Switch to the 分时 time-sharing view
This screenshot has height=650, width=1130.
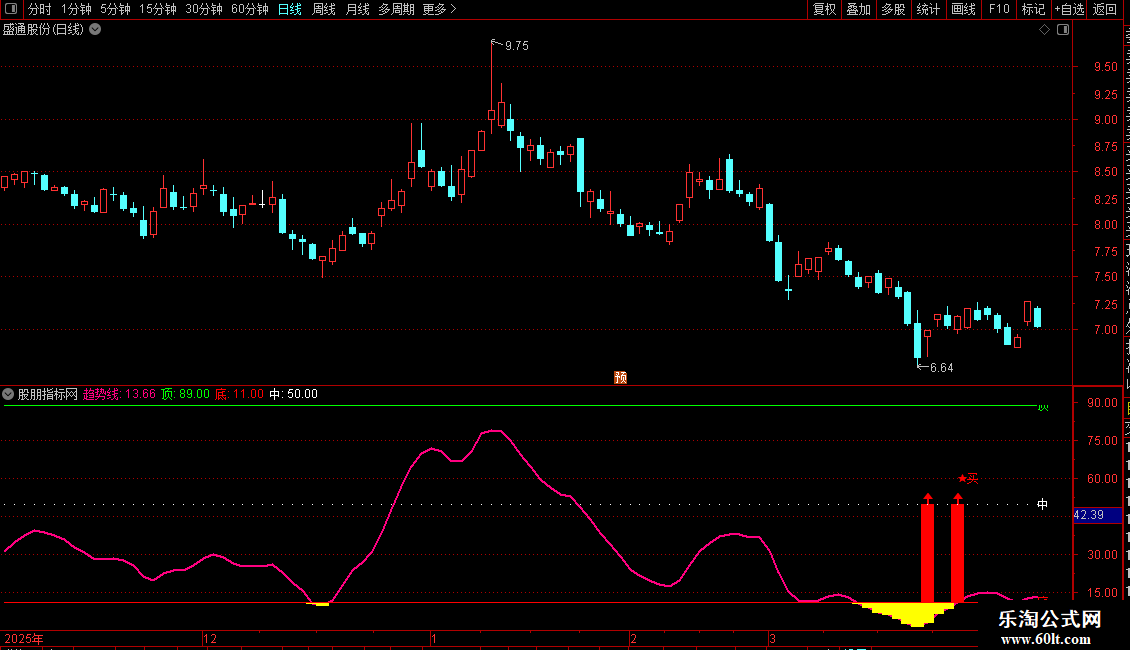(40, 10)
